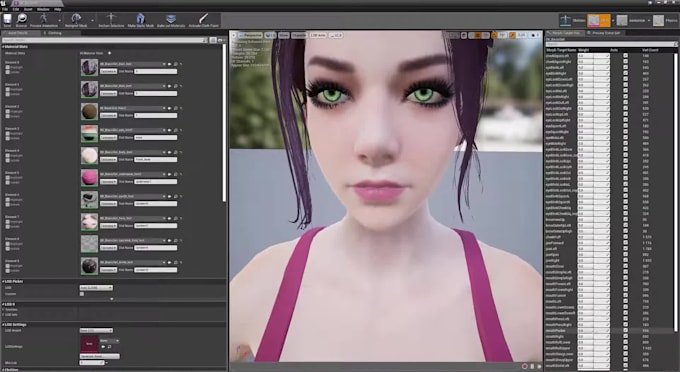Viewport: 680px width, 372px height.
Task: Open the LOD Import dropdown
Action: pos(96,330)
